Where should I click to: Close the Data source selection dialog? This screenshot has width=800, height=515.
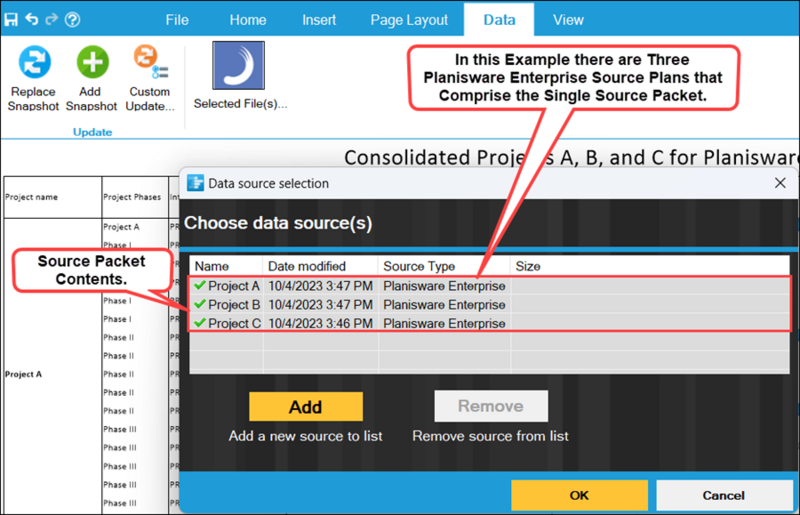780,183
